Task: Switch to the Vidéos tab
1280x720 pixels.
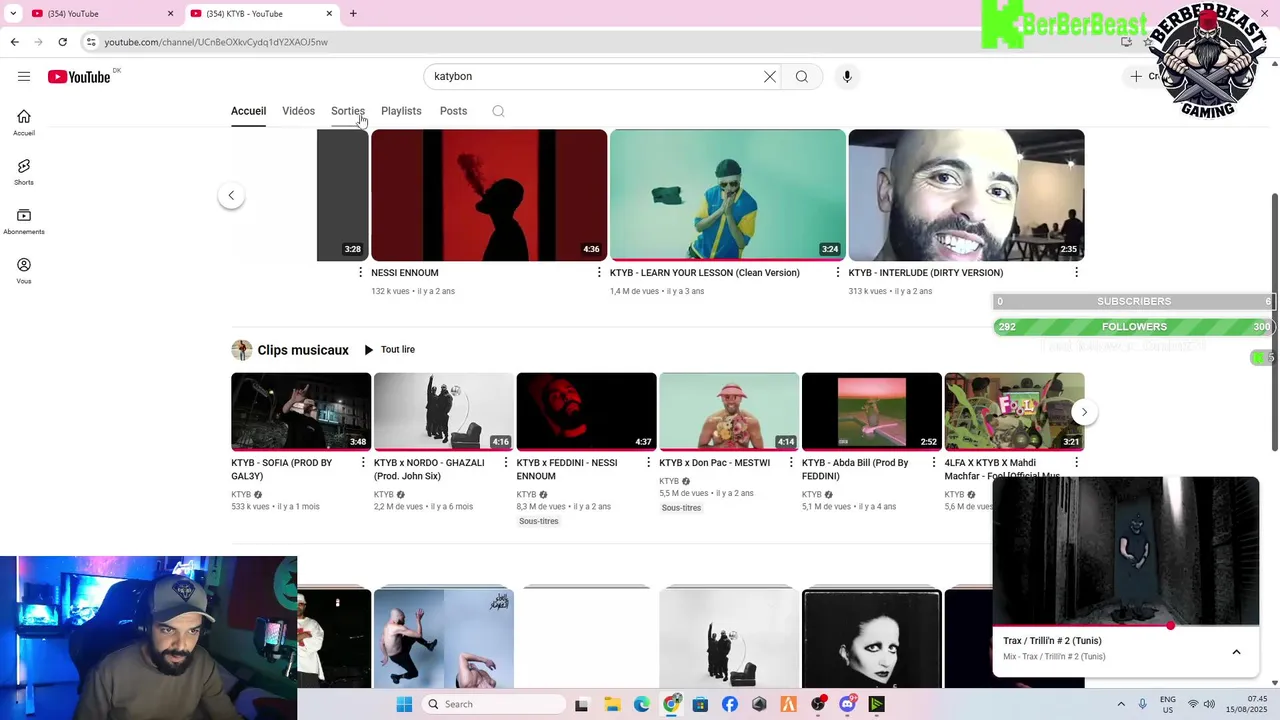Action: click(x=298, y=111)
